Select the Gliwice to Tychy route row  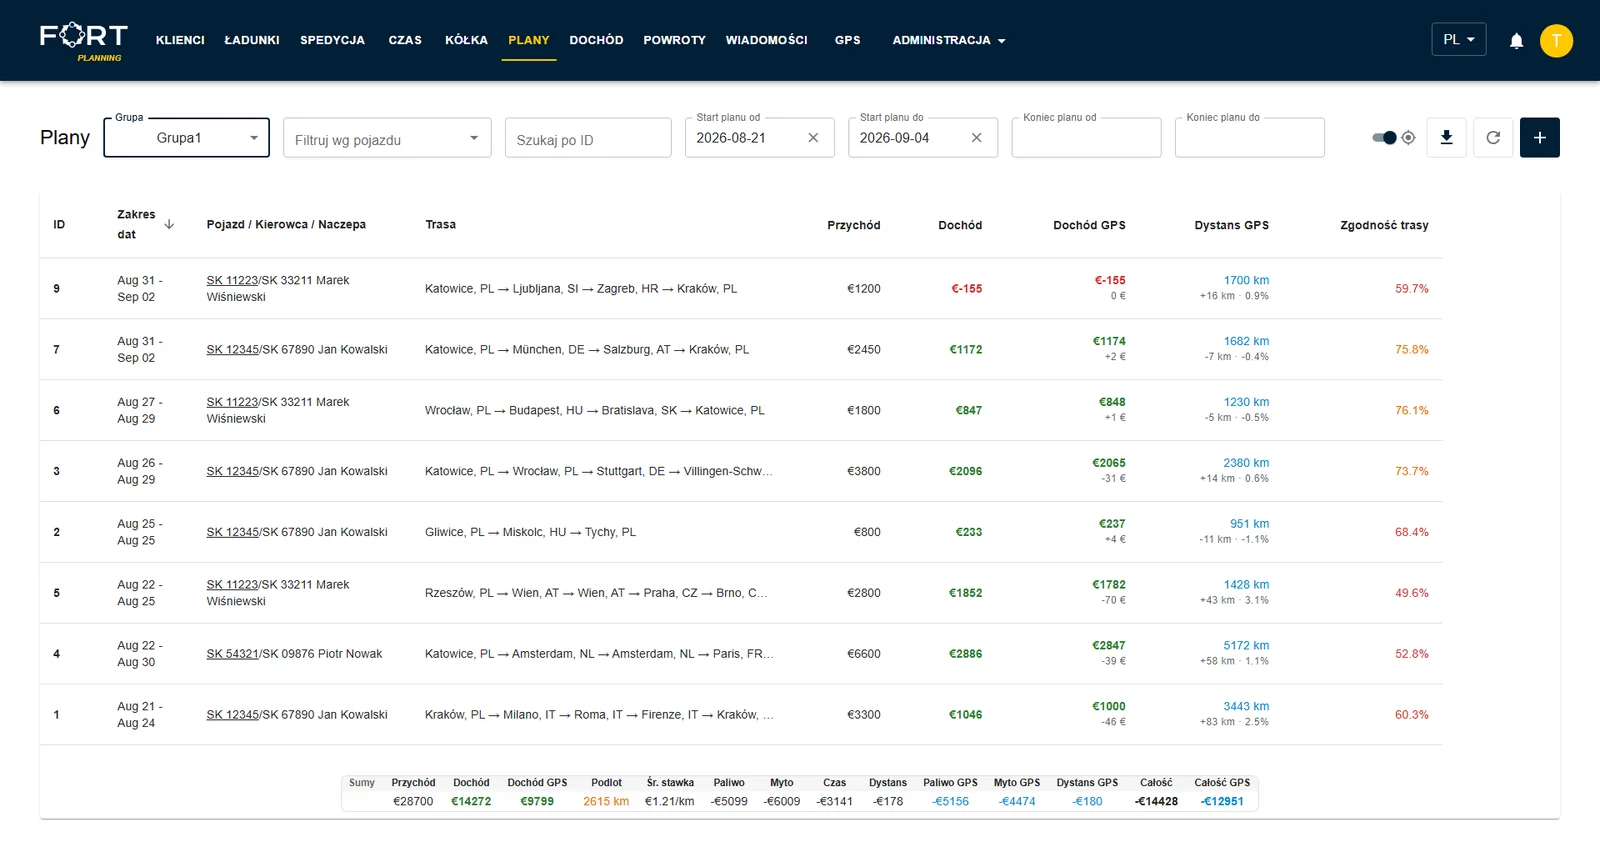coord(741,532)
